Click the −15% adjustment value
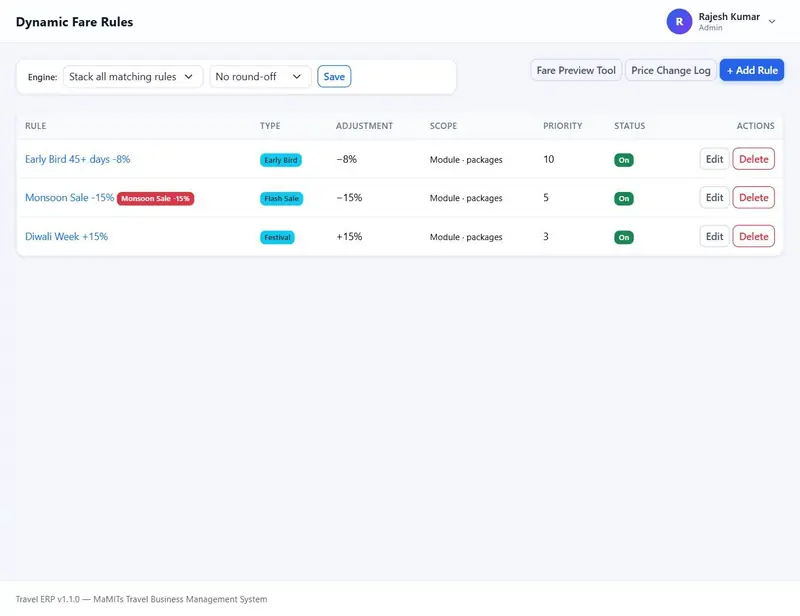 point(349,198)
